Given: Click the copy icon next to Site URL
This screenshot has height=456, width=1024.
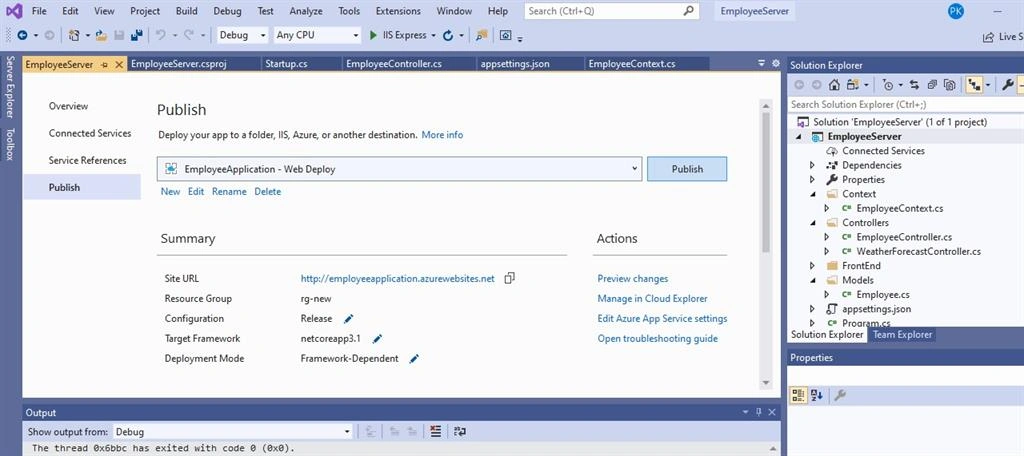Looking at the screenshot, I should [x=509, y=278].
